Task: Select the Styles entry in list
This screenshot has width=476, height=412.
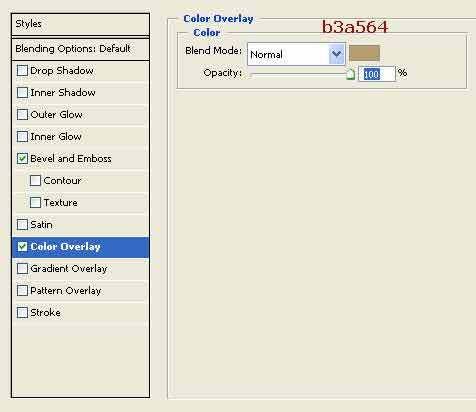Action: point(80,24)
